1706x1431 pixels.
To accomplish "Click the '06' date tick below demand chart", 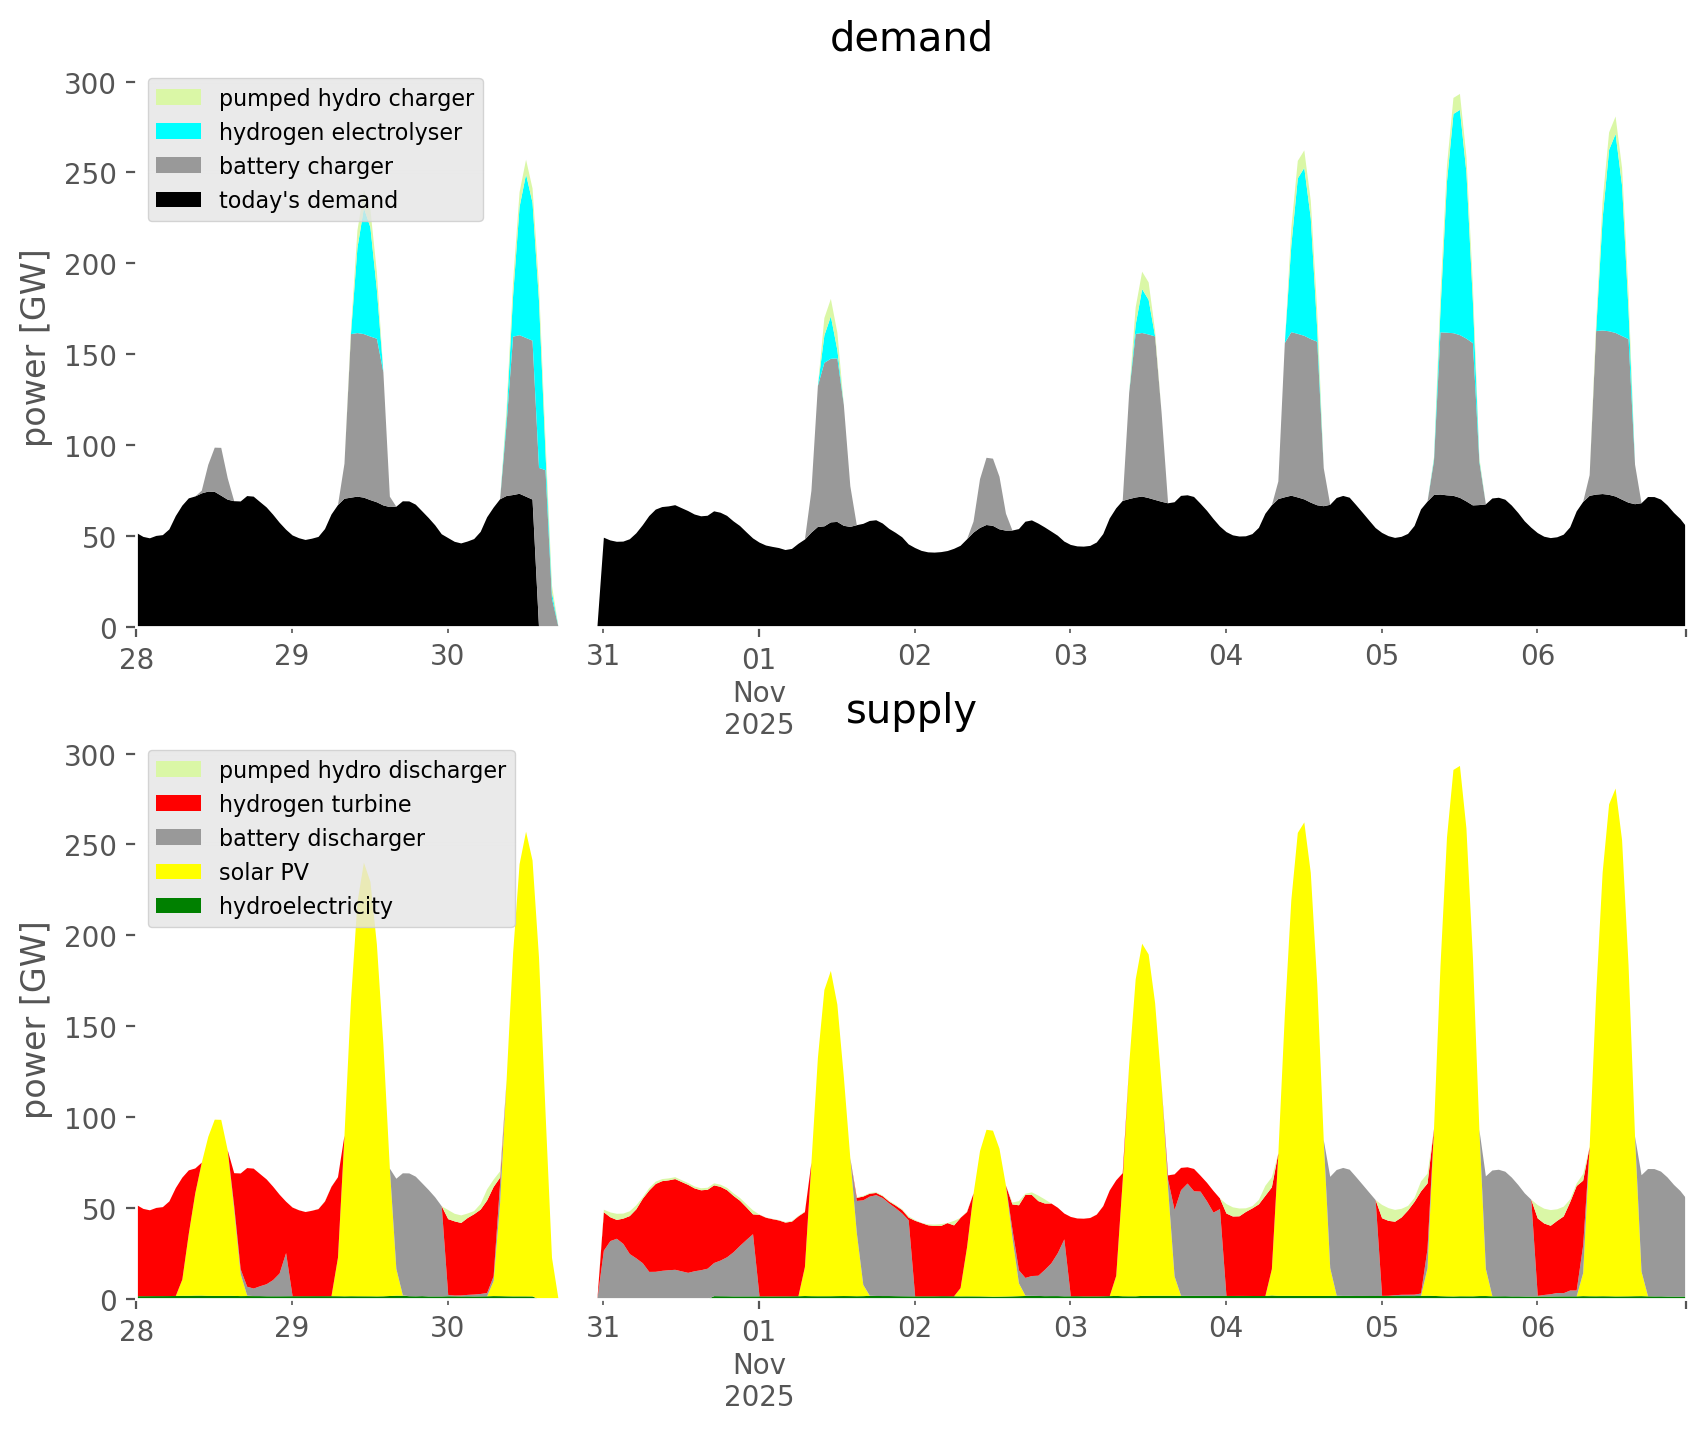I will [x=1538, y=656].
